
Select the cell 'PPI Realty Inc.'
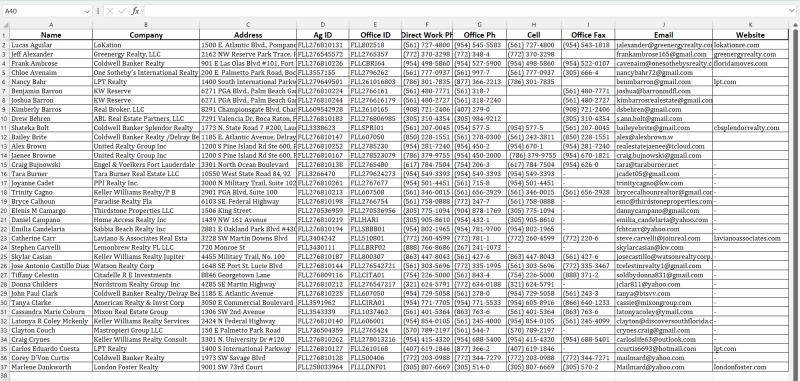146,183
